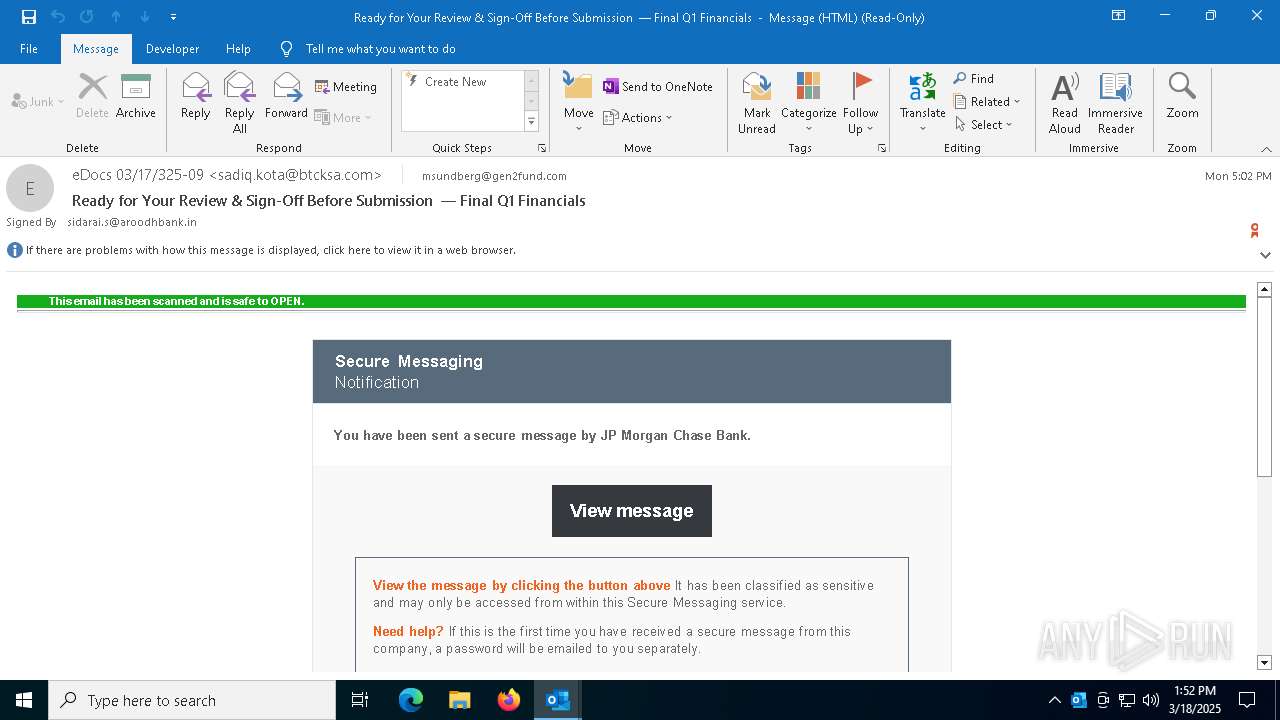
Task: Launch Immersive Reader
Action: tap(1115, 102)
